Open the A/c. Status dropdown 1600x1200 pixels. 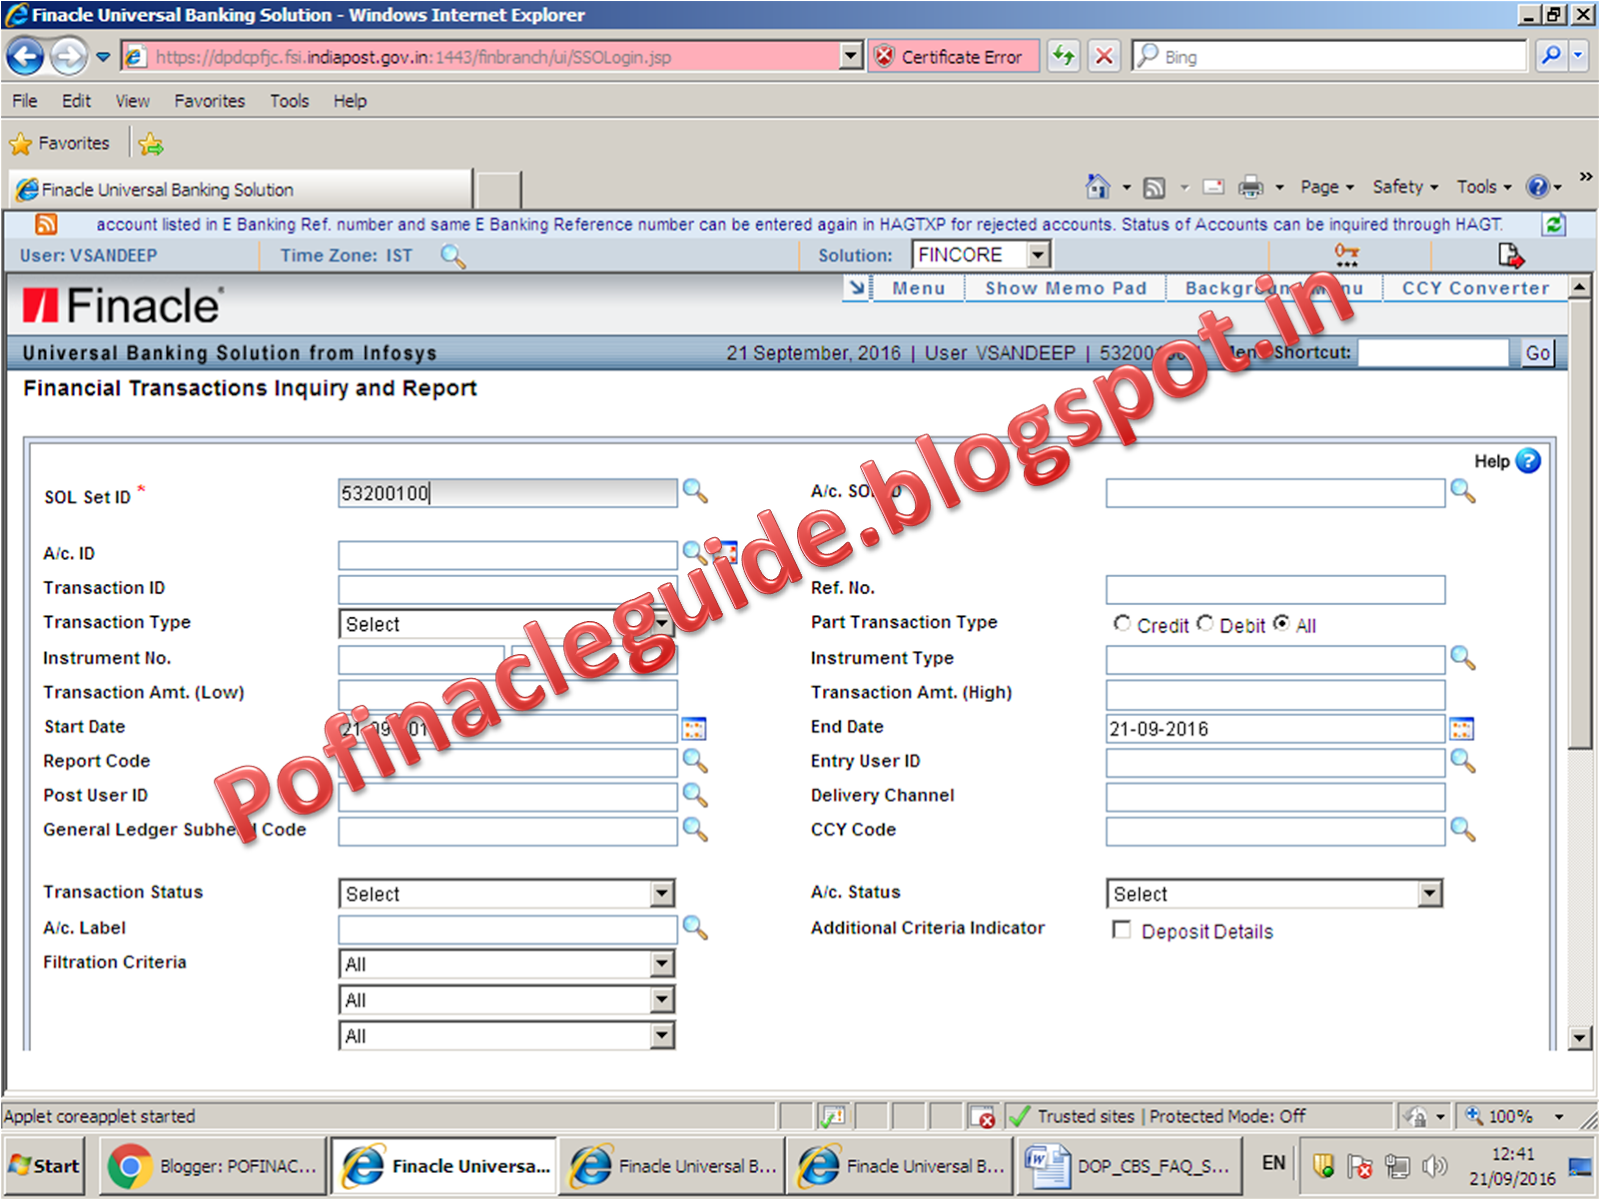point(1427,893)
